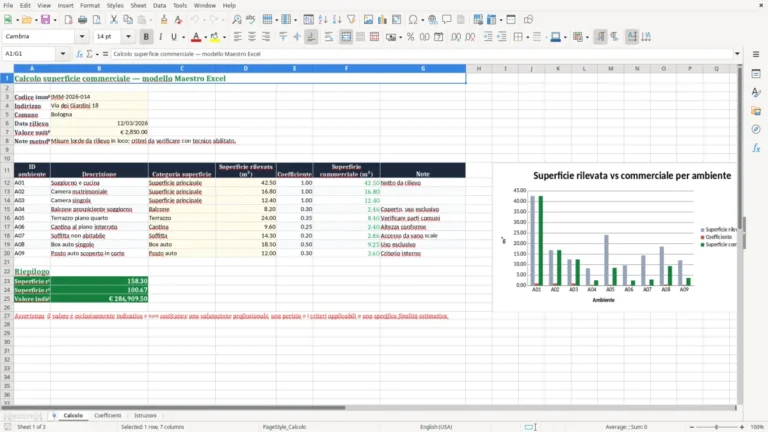Screen dimensions: 768x432
Task: Toggle Left-To-Right text direction
Action: coord(600,37)
